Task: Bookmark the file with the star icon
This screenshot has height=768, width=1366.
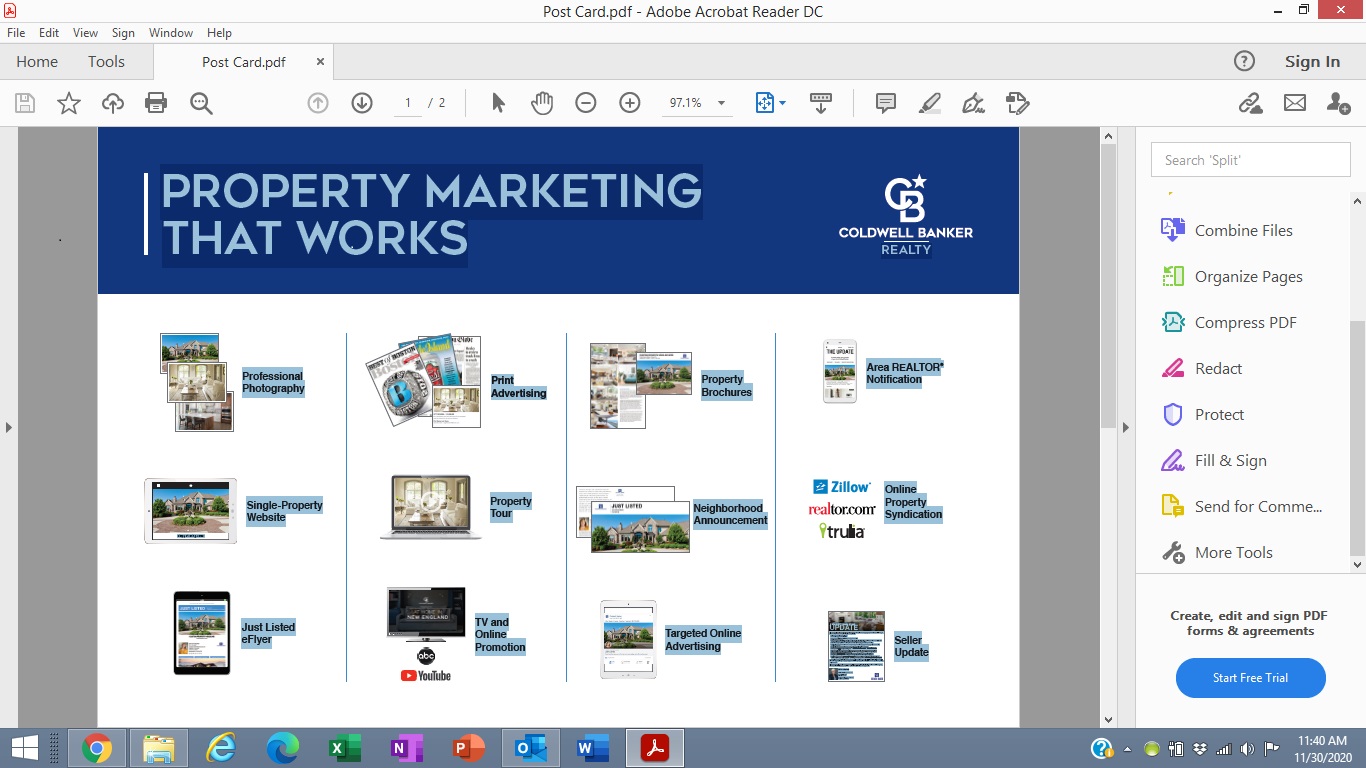Action: coord(69,103)
